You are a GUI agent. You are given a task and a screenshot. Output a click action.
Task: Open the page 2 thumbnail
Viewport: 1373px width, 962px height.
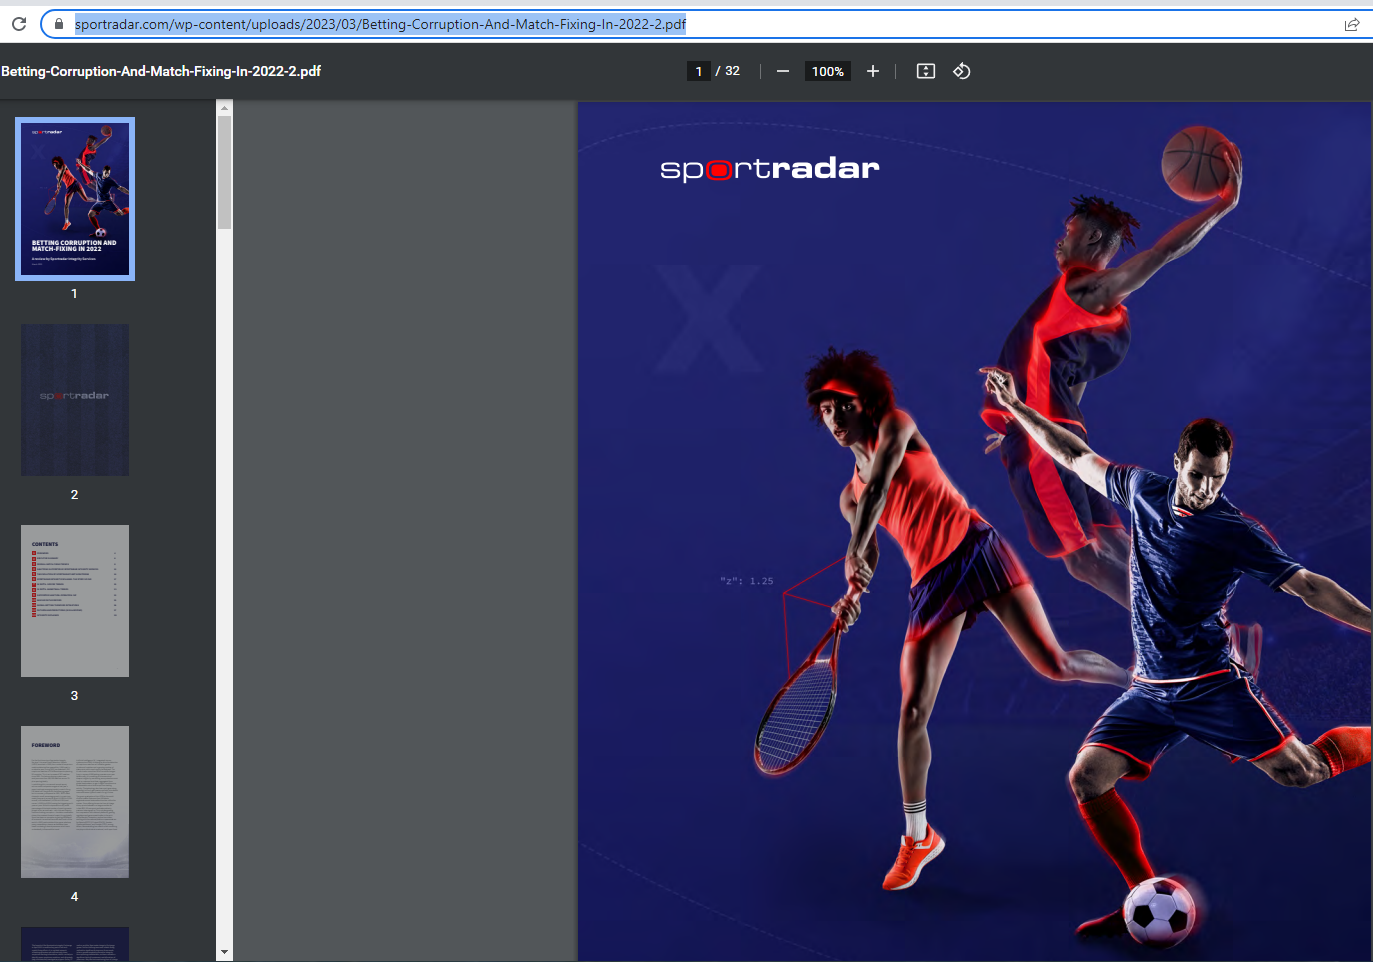coord(75,400)
